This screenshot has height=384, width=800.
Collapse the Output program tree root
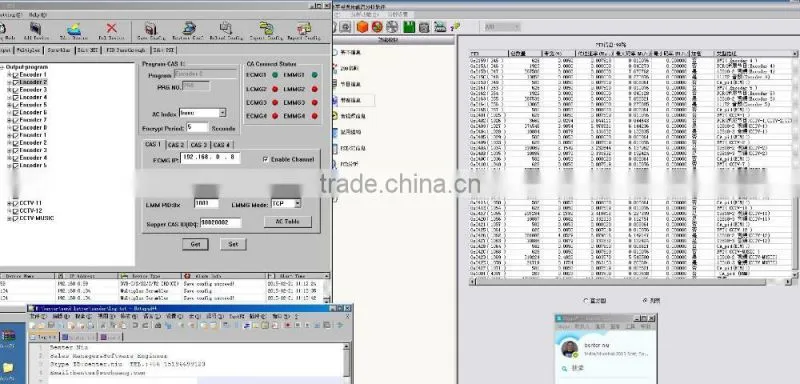[x=2, y=67]
